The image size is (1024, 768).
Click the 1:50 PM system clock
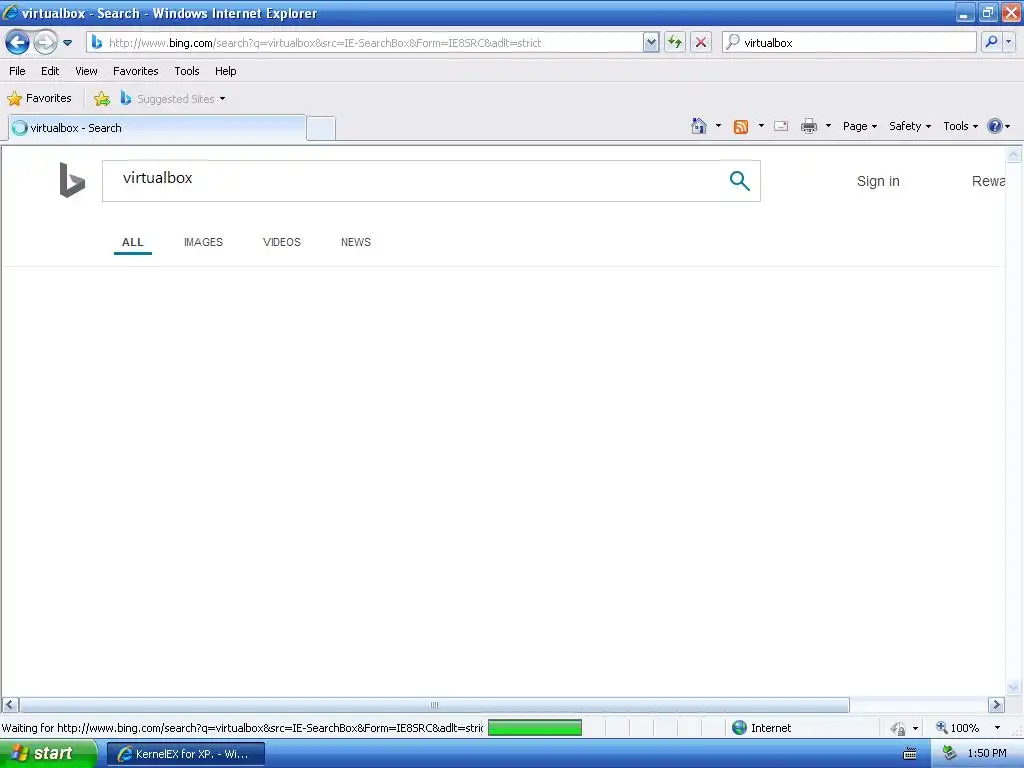(x=987, y=754)
